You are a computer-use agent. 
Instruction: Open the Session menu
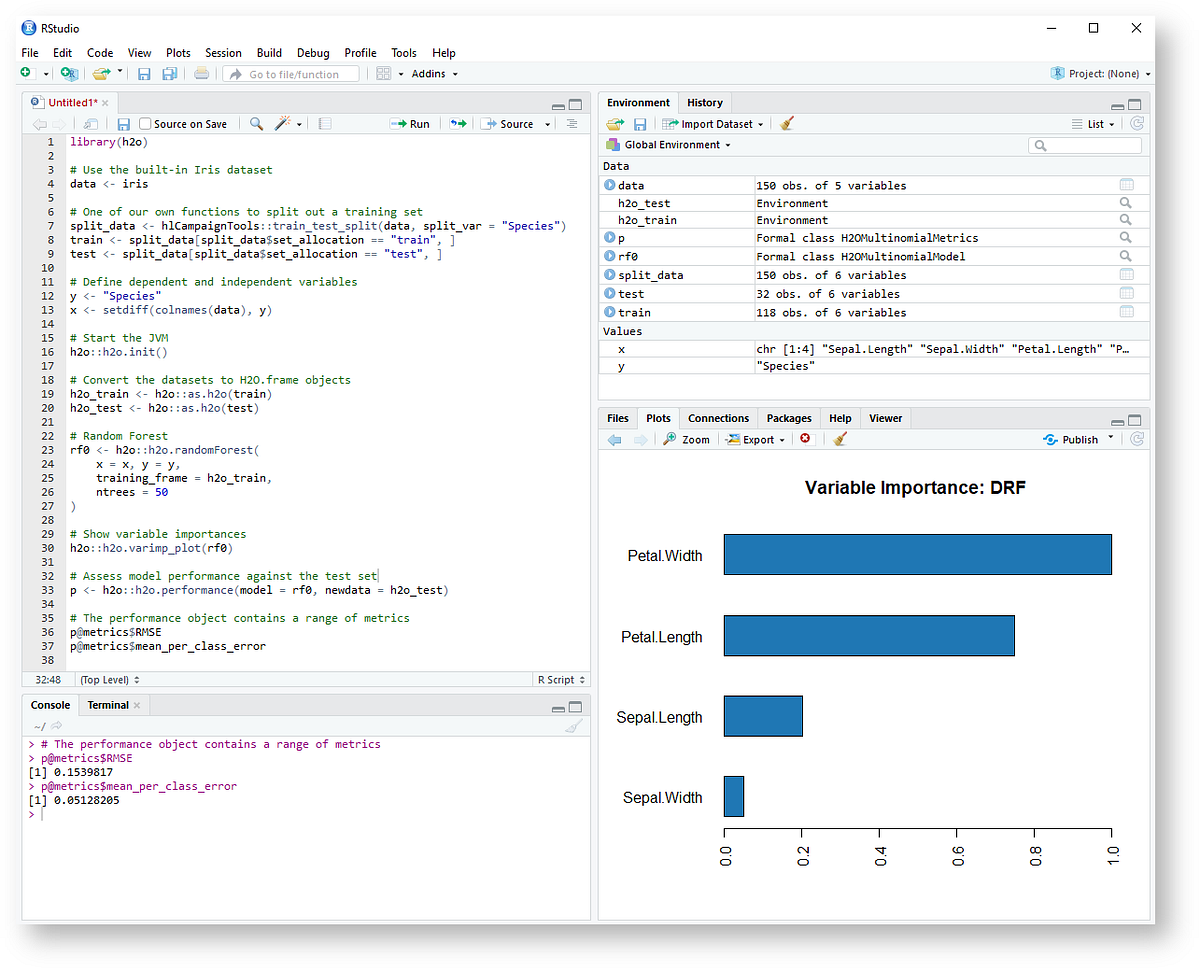[223, 53]
